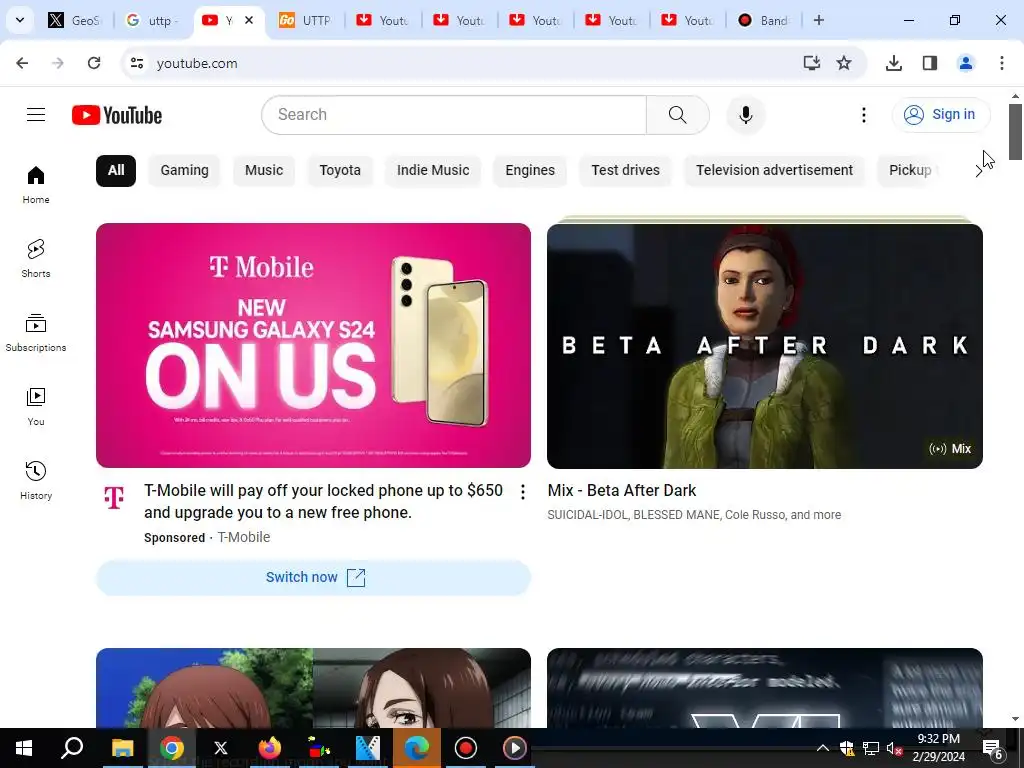This screenshot has height=768, width=1024.
Task: Open the tab search dropdown
Action: pos(20,20)
